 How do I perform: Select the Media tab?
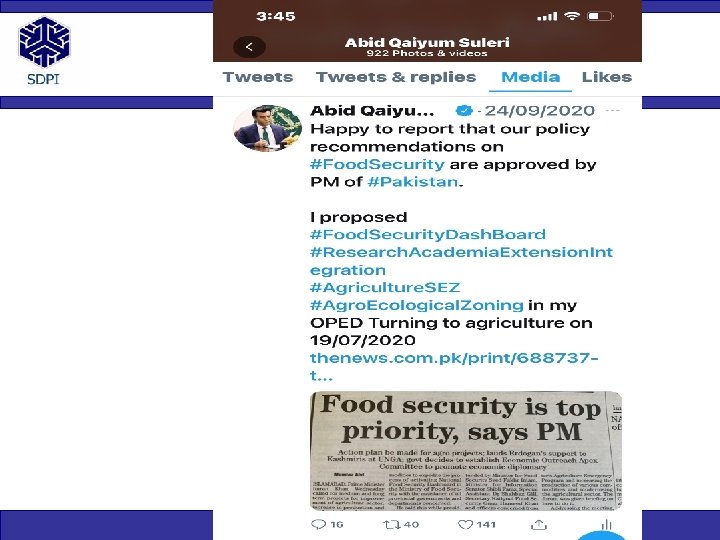530,77
